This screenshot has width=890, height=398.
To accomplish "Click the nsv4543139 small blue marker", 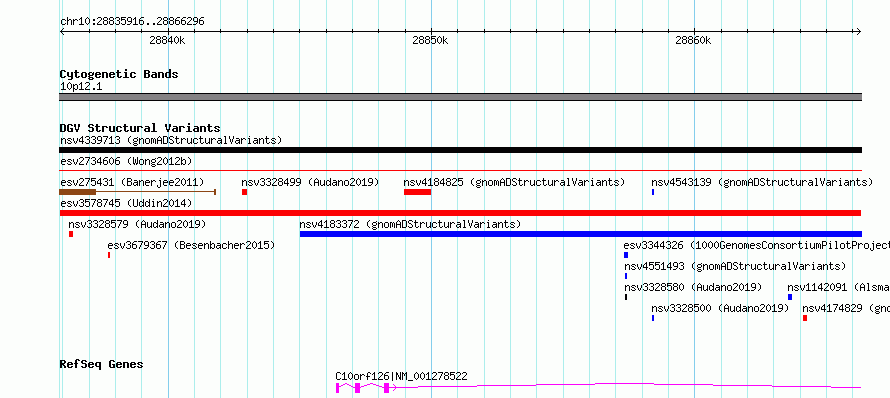I will pyautogui.click(x=653, y=192).
